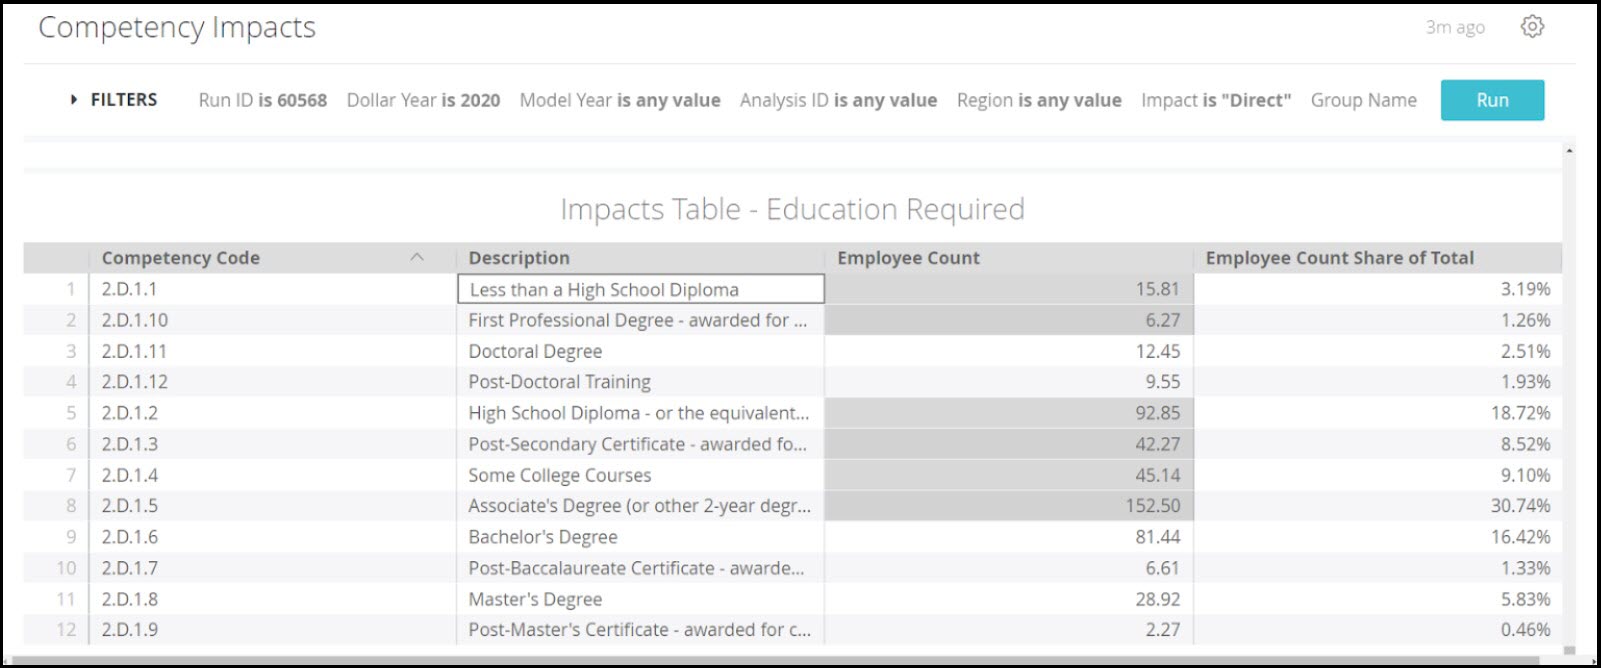The width and height of the screenshot is (1601, 668).
Task: Expand the FILTERS panel
Action: (x=114, y=99)
